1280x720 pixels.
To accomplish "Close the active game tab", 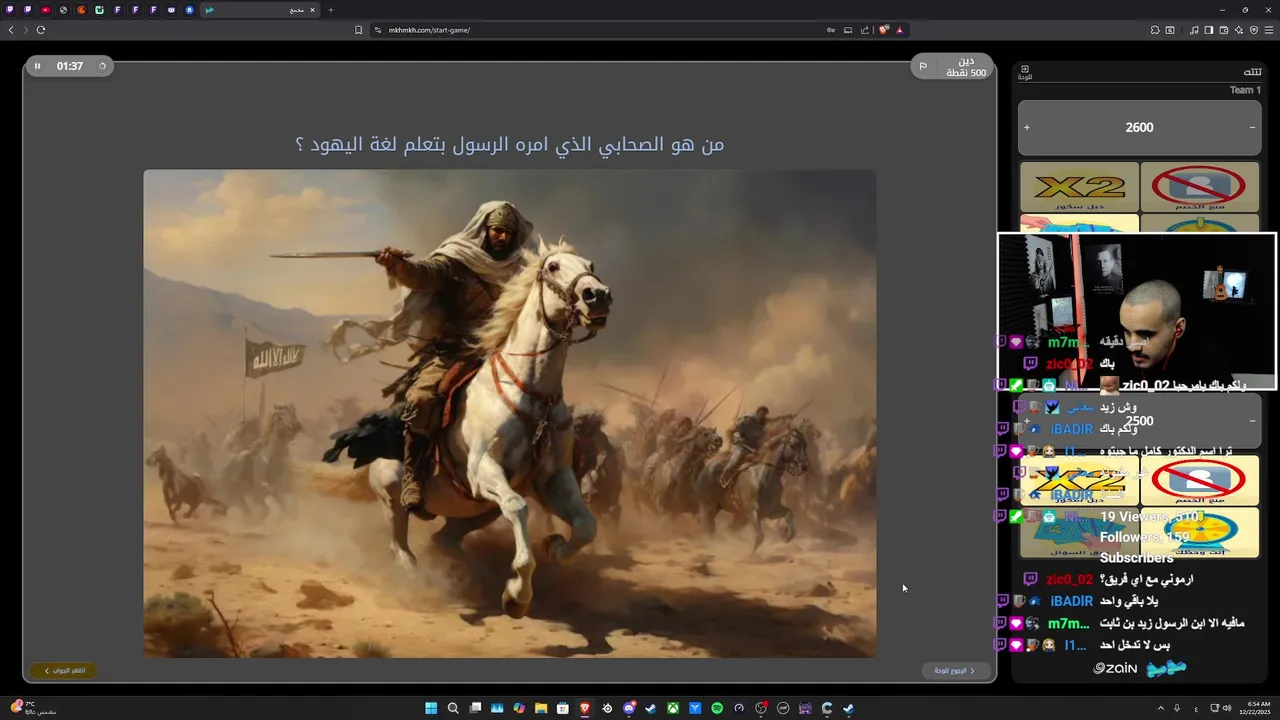I will (x=312, y=10).
